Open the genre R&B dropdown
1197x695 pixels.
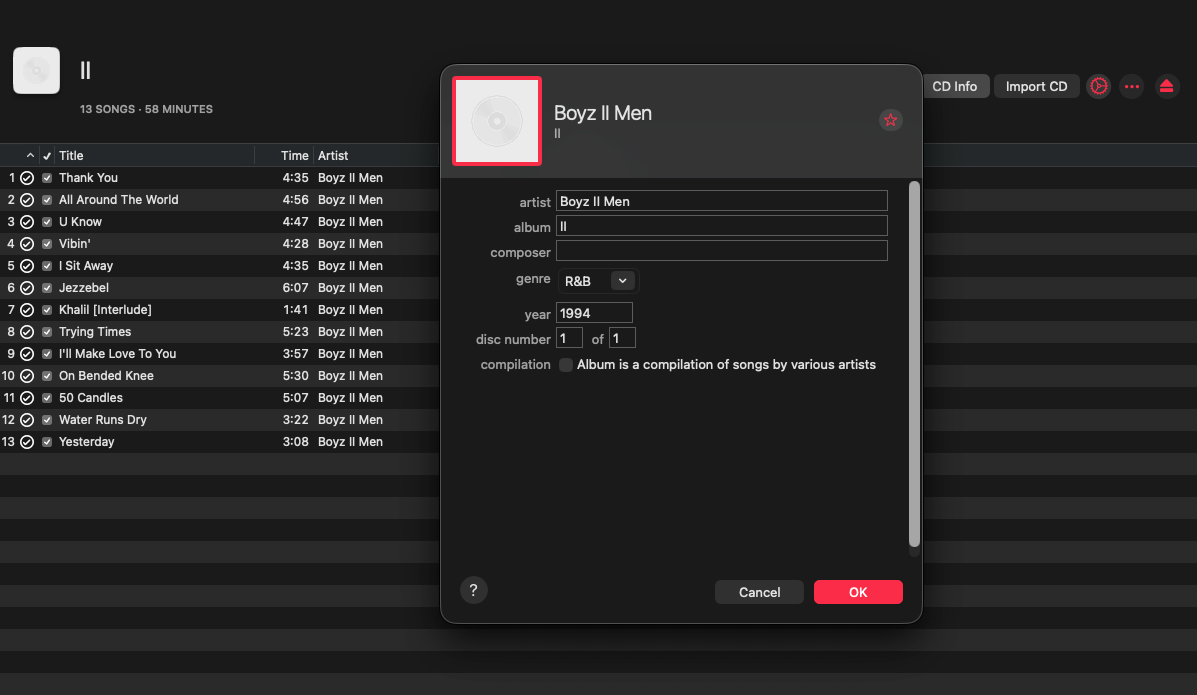tap(598, 281)
